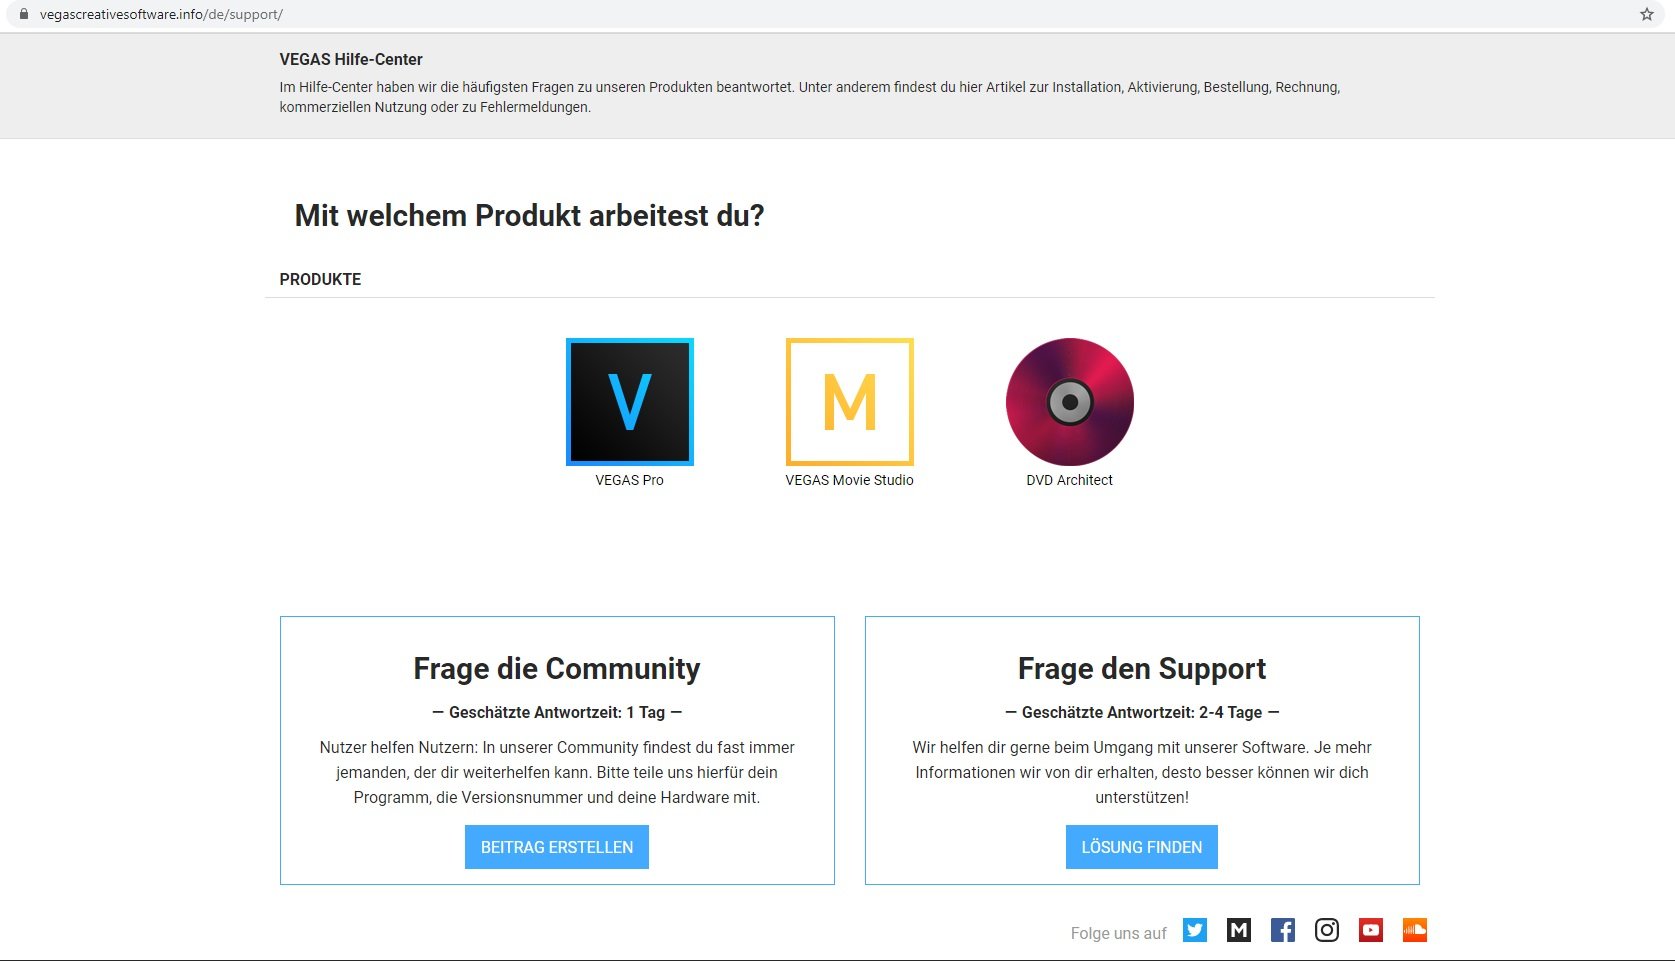
Task: Visit the Facebook page icon
Action: (x=1282, y=930)
